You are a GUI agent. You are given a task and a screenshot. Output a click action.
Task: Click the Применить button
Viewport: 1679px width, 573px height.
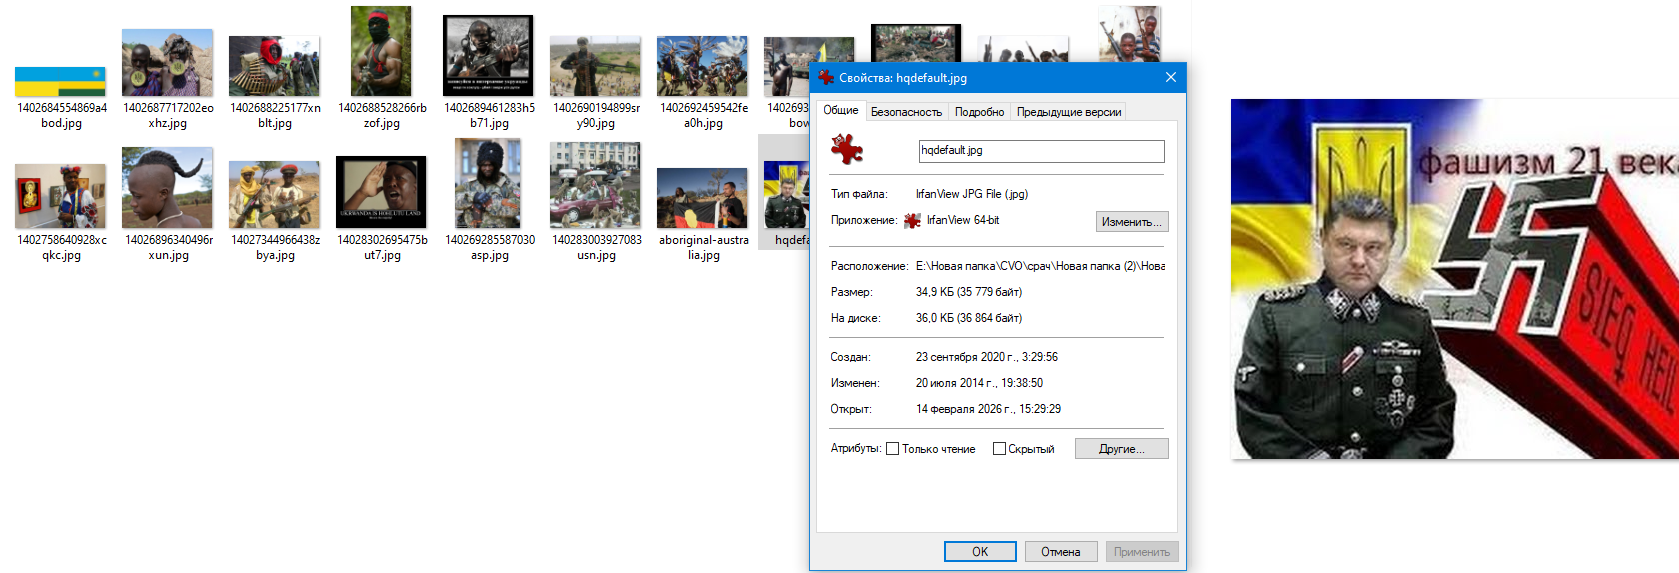(x=1142, y=552)
